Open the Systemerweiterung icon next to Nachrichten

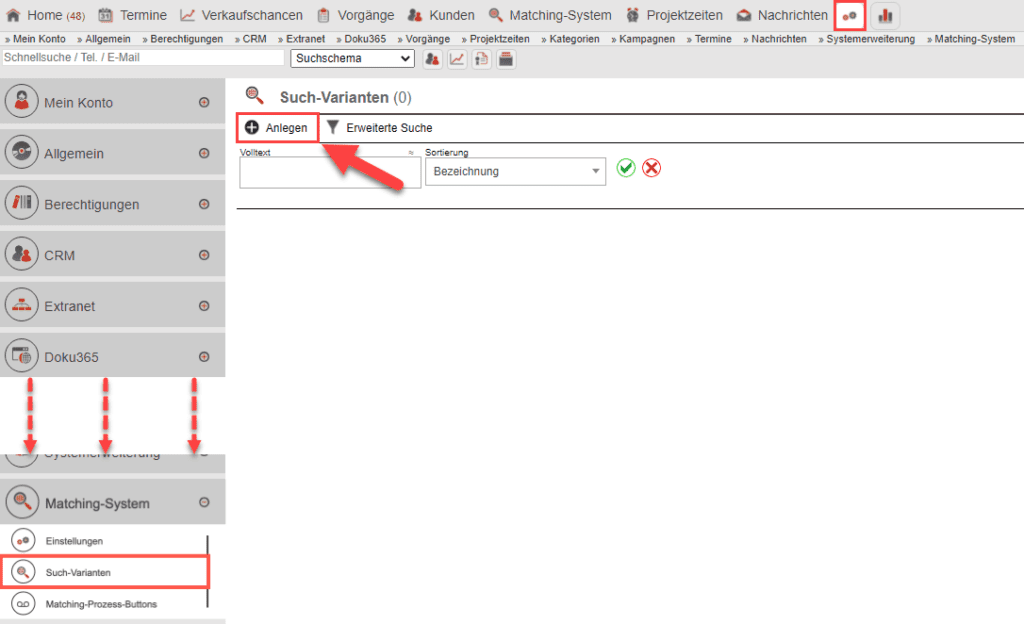pyautogui.click(x=851, y=15)
